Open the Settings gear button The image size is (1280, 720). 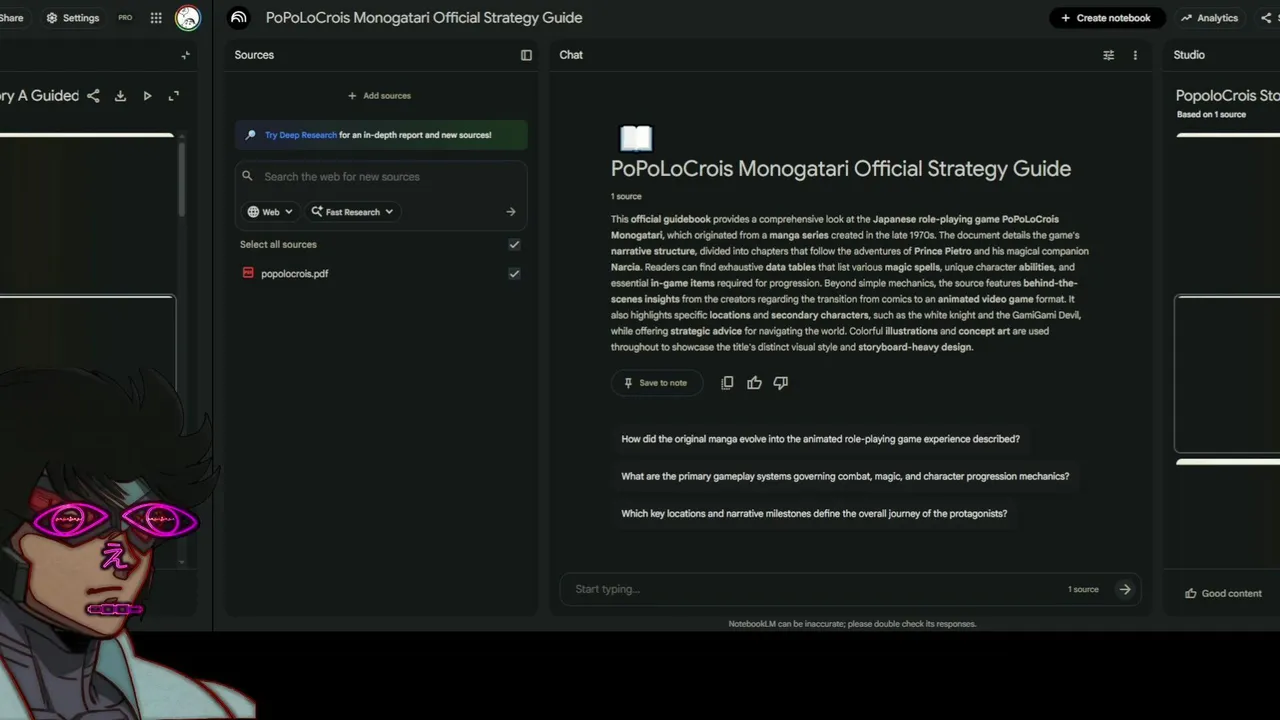[72, 18]
